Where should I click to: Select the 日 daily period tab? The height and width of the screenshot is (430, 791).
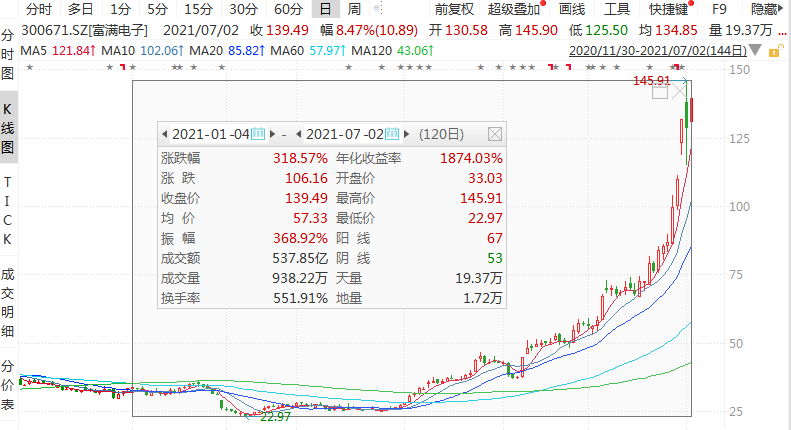[x=325, y=9]
